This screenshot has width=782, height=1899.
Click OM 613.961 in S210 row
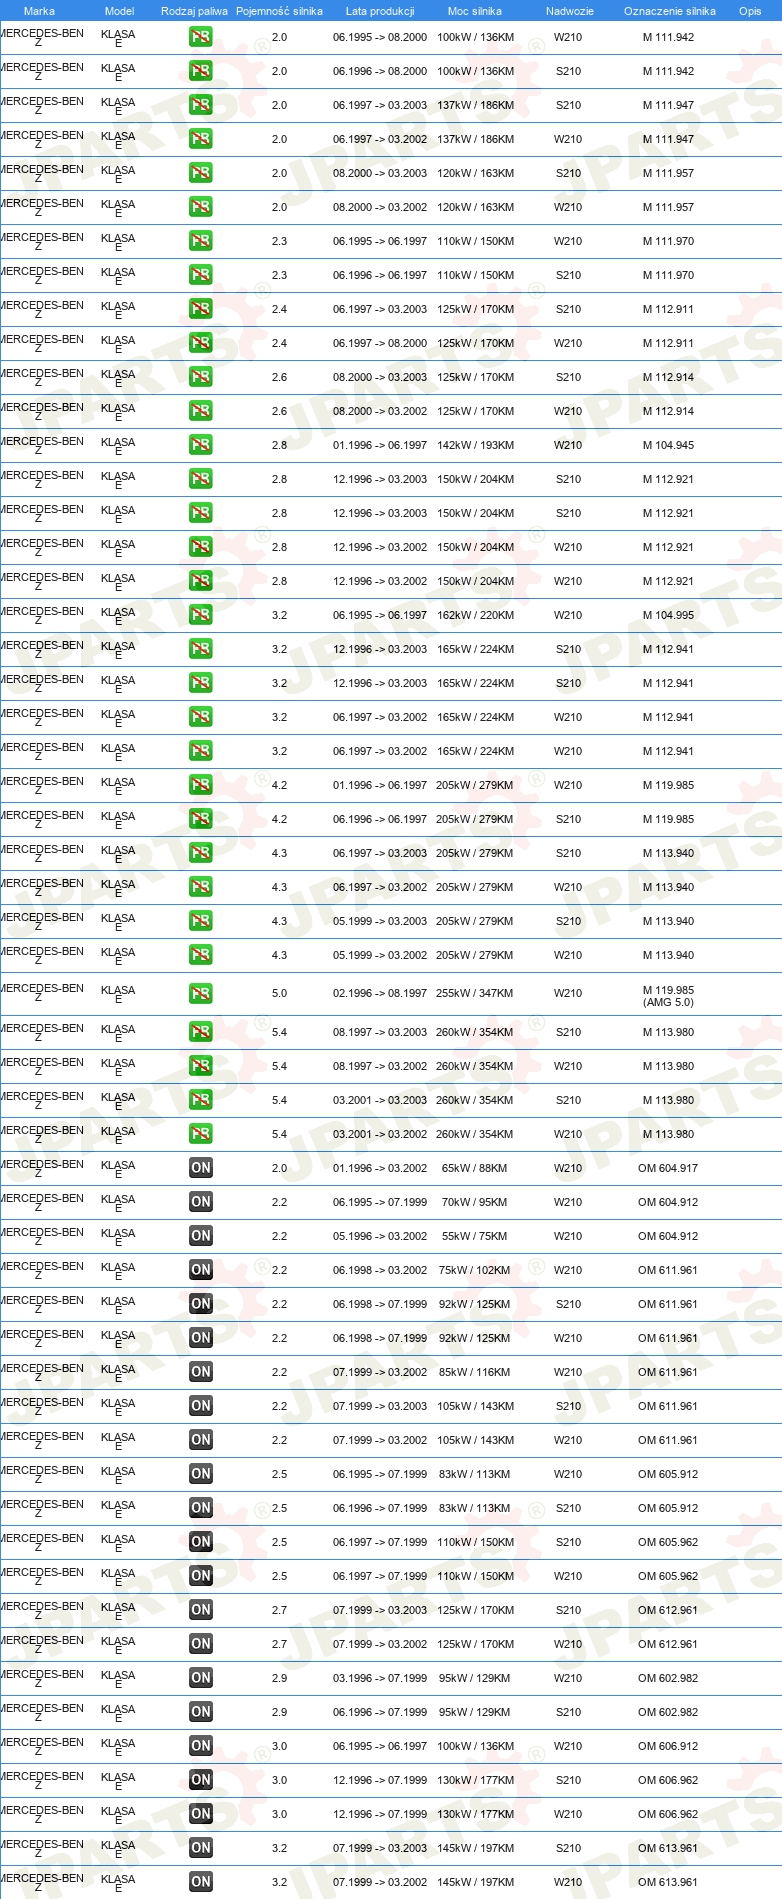coord(668,1848)
